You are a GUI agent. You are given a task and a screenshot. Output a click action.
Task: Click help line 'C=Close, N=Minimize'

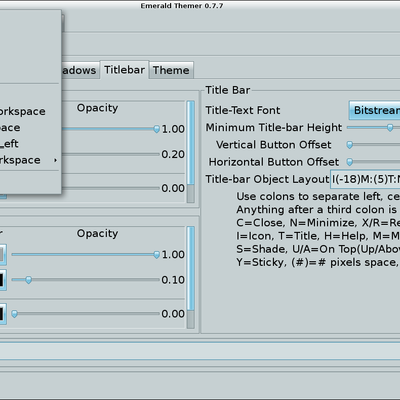tap(318, 223)
